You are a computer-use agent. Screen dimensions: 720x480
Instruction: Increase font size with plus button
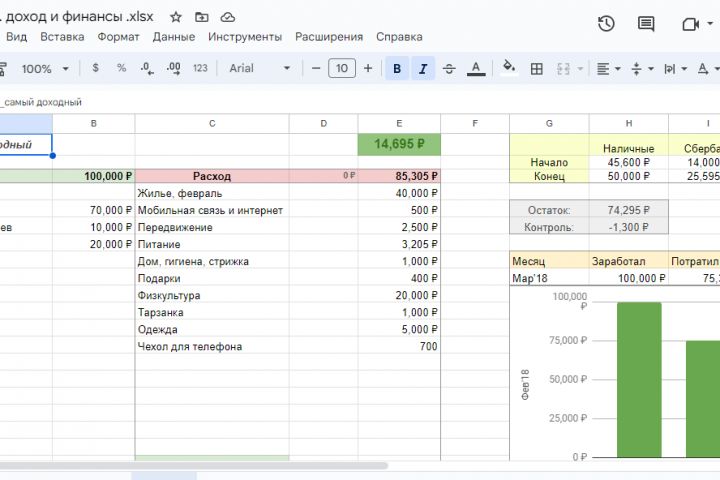click(368, 68)
